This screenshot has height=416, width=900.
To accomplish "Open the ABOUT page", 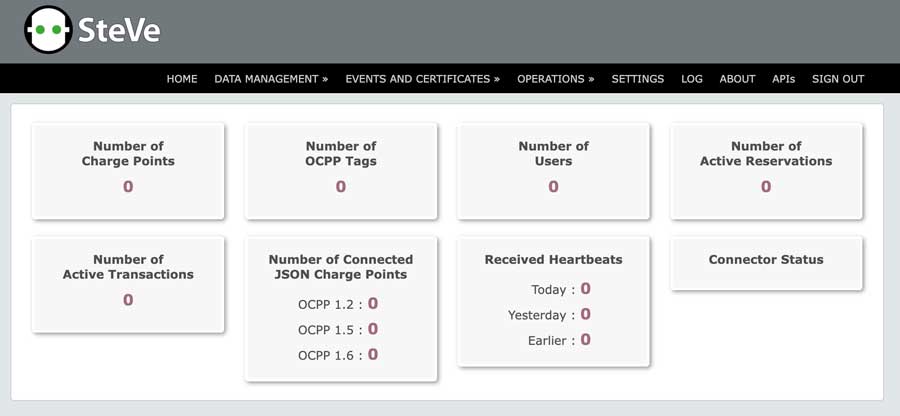I will point(737,79).
